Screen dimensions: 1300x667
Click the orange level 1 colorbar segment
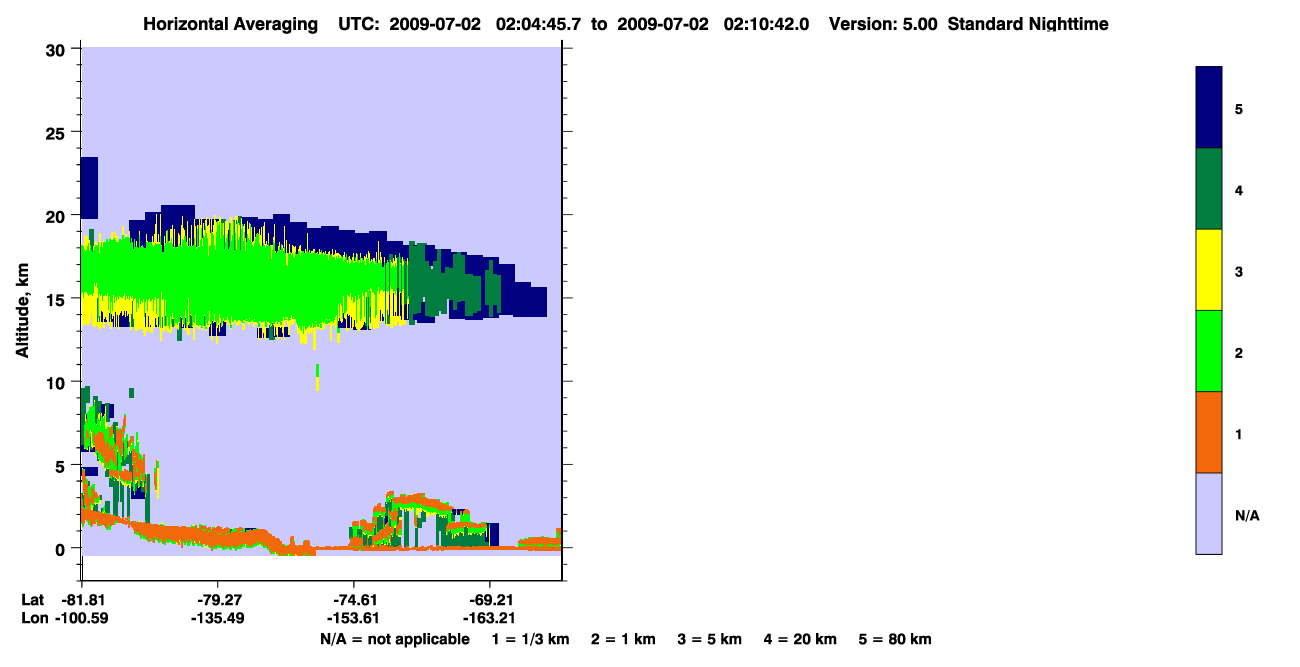pos(1209,432)
